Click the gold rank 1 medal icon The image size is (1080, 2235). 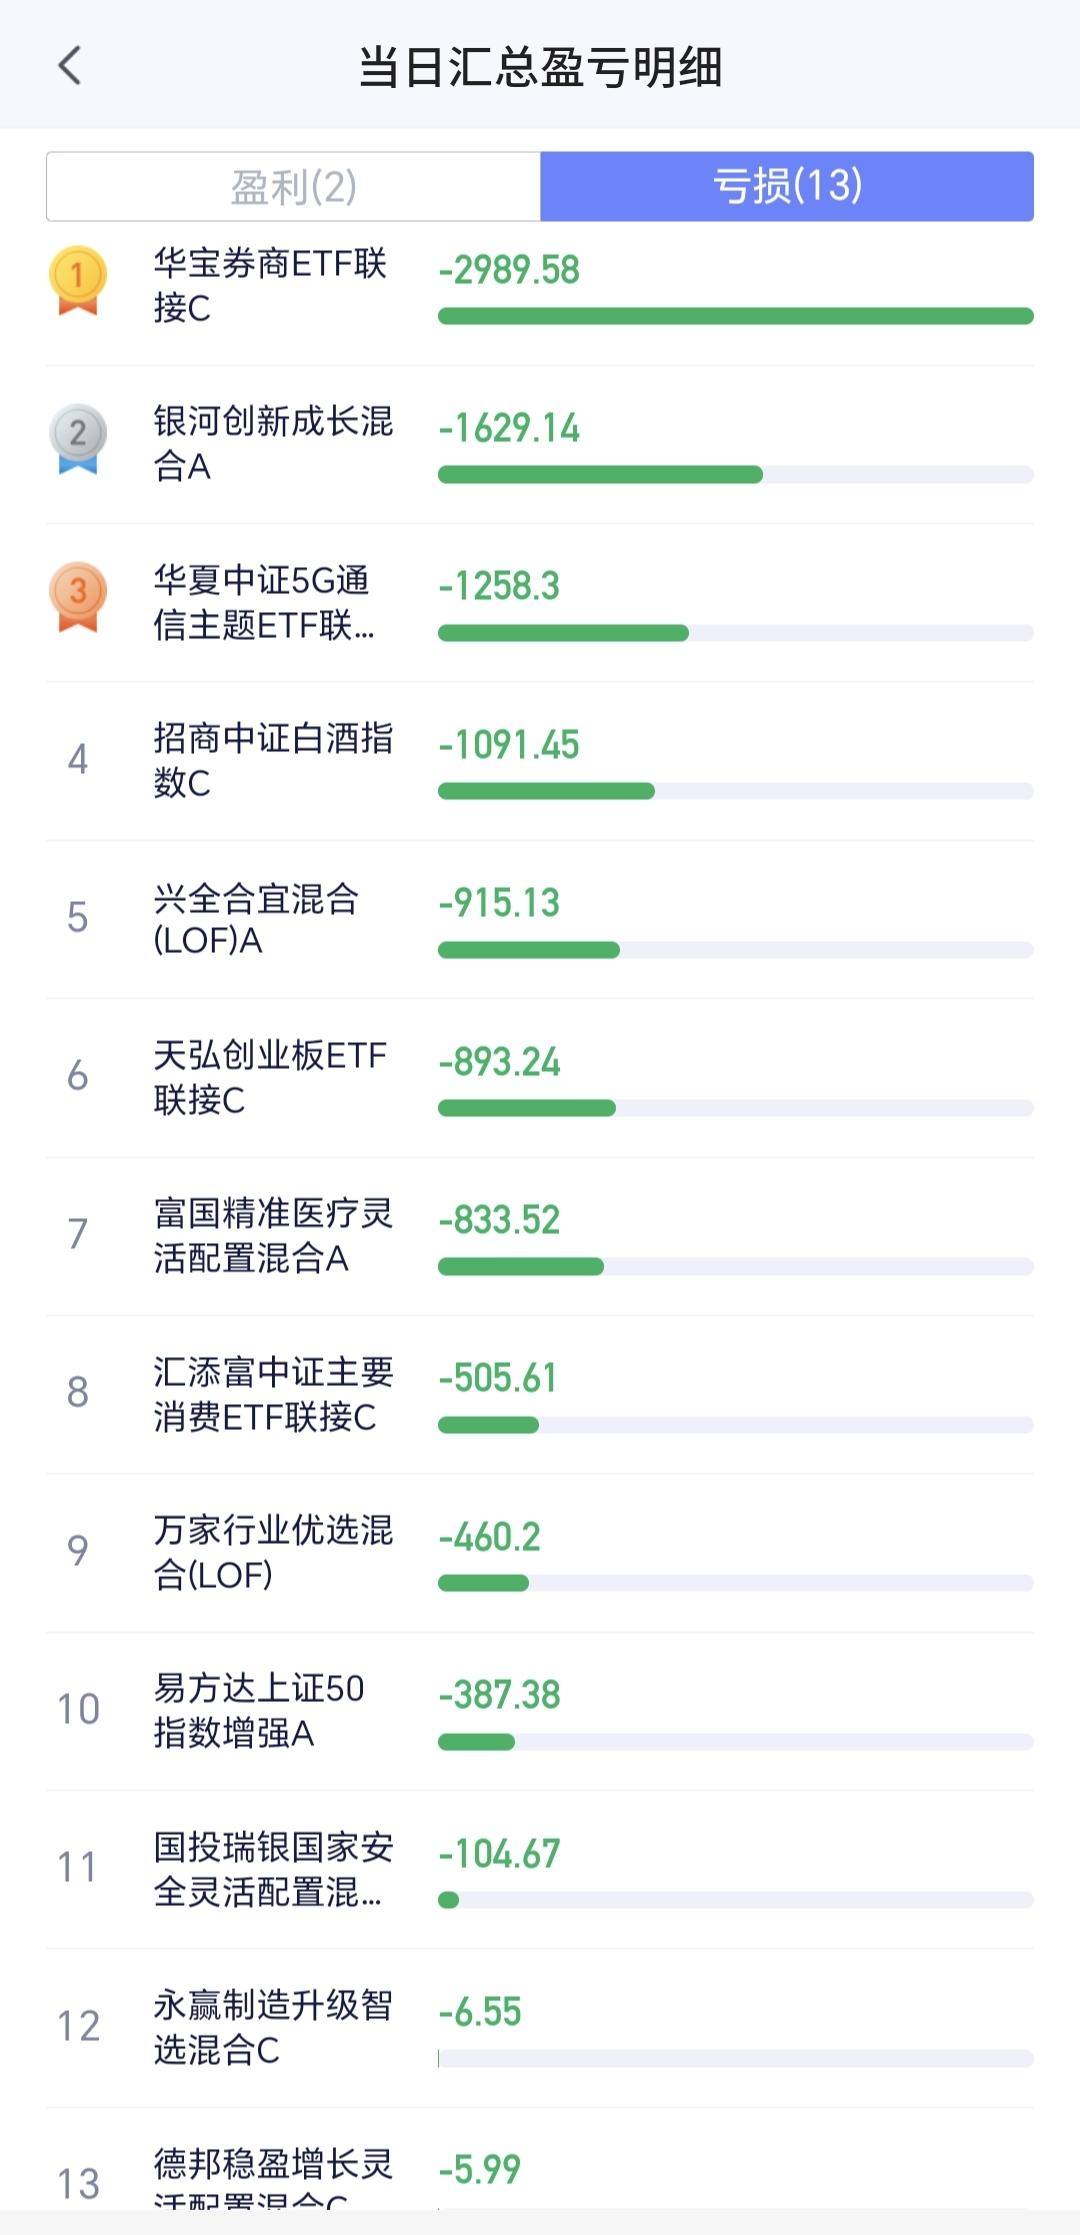[x=78, y=280]
